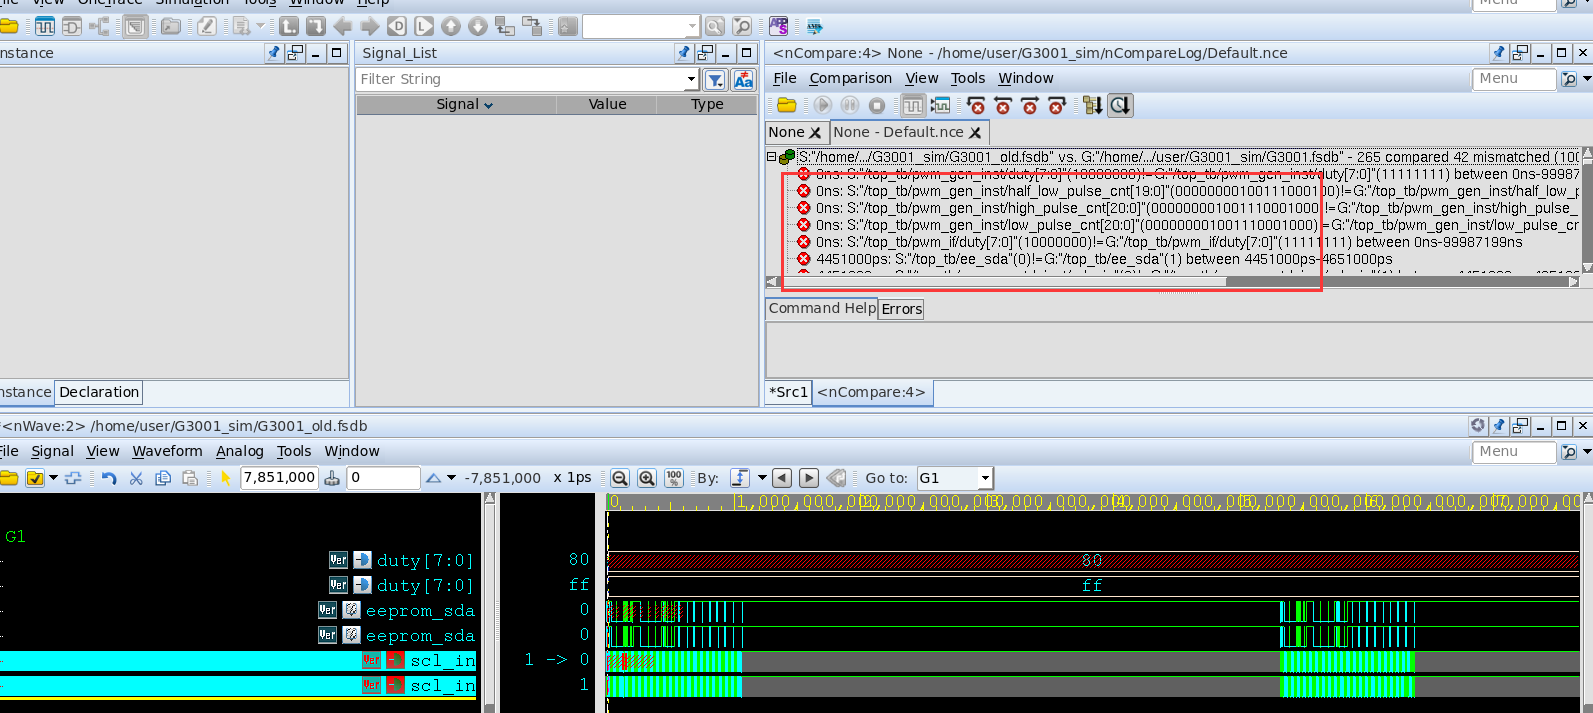The height and width of the screenshot is (713, 1593).
Task: Open the nCompare View menu
Action: [x=922, y=78]
